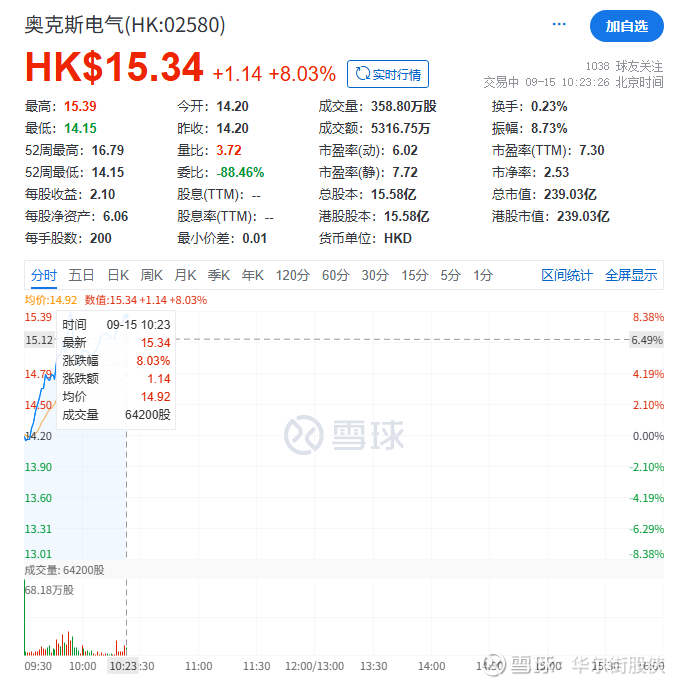This screenshot has width=685, height=686.
Task: Switch to the 15分 chart tab
Action: click(415, 275)
